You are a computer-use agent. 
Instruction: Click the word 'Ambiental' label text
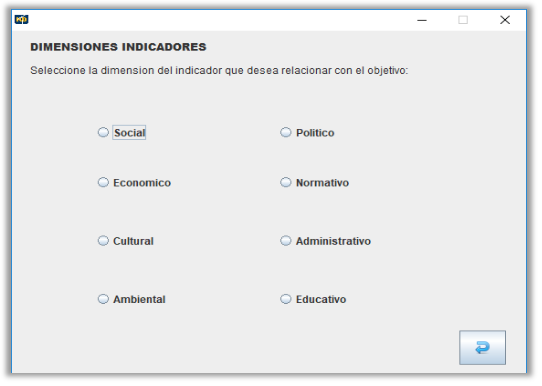tap(139, 299)
